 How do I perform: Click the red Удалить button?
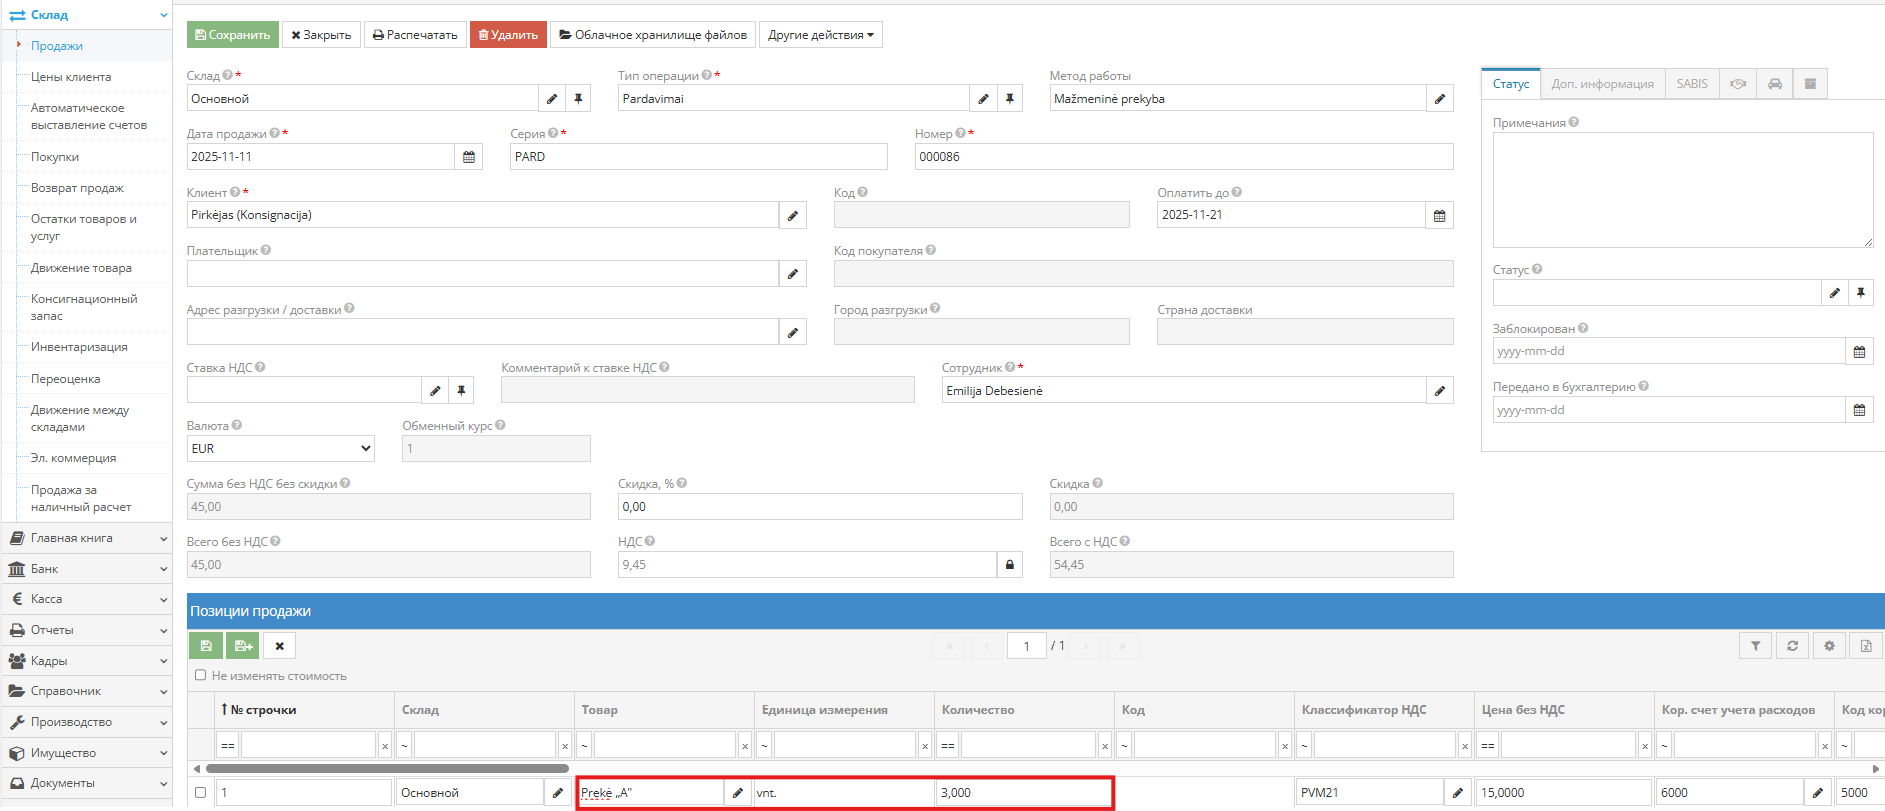click(508, 35)
